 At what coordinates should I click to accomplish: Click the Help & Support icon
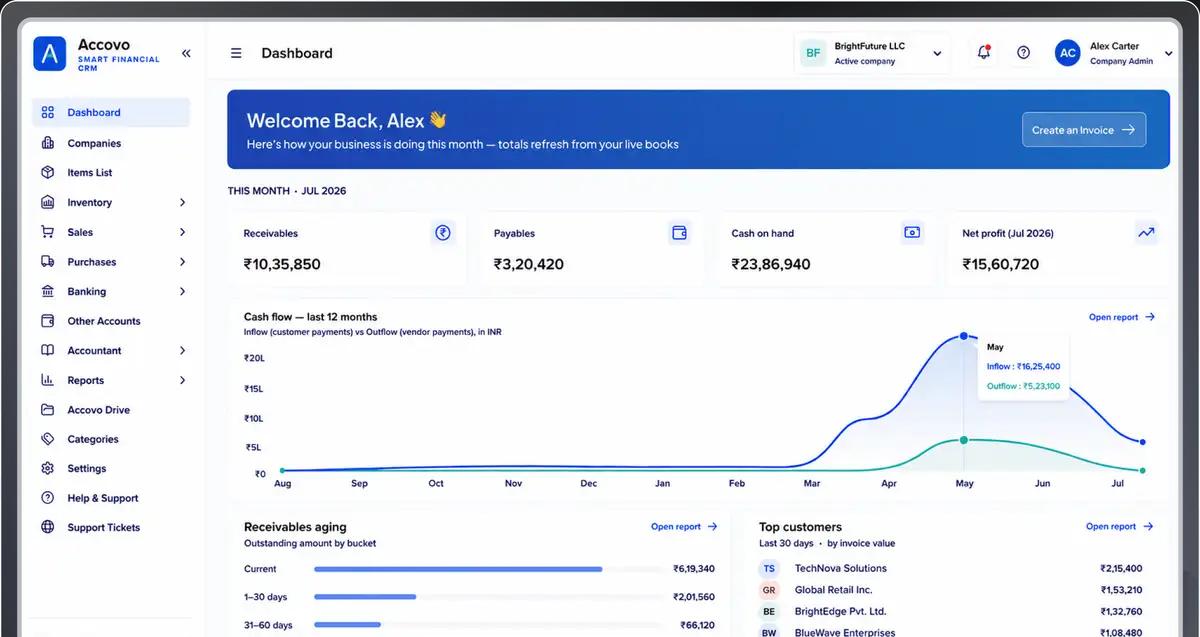point(47,498)
